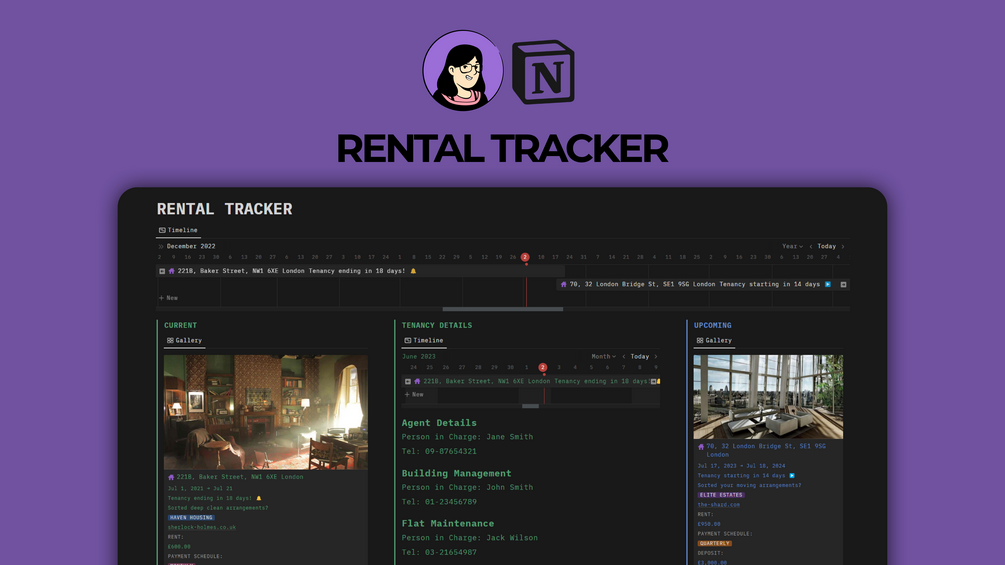Go to next period in main timeline

point(843,247)
